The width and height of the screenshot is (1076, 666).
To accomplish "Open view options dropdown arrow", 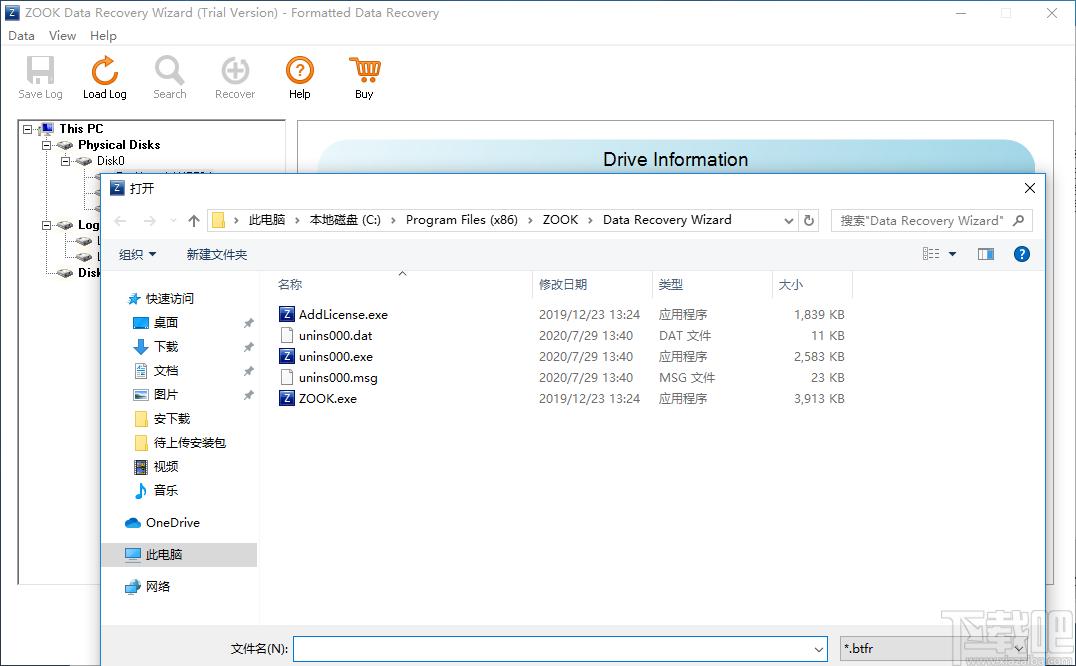I will pos(952,254).
